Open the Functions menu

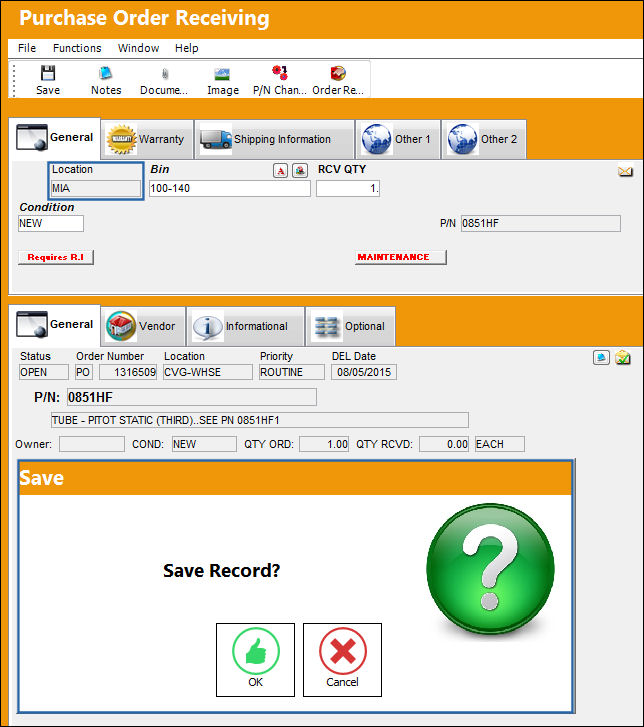click(77, 48)
